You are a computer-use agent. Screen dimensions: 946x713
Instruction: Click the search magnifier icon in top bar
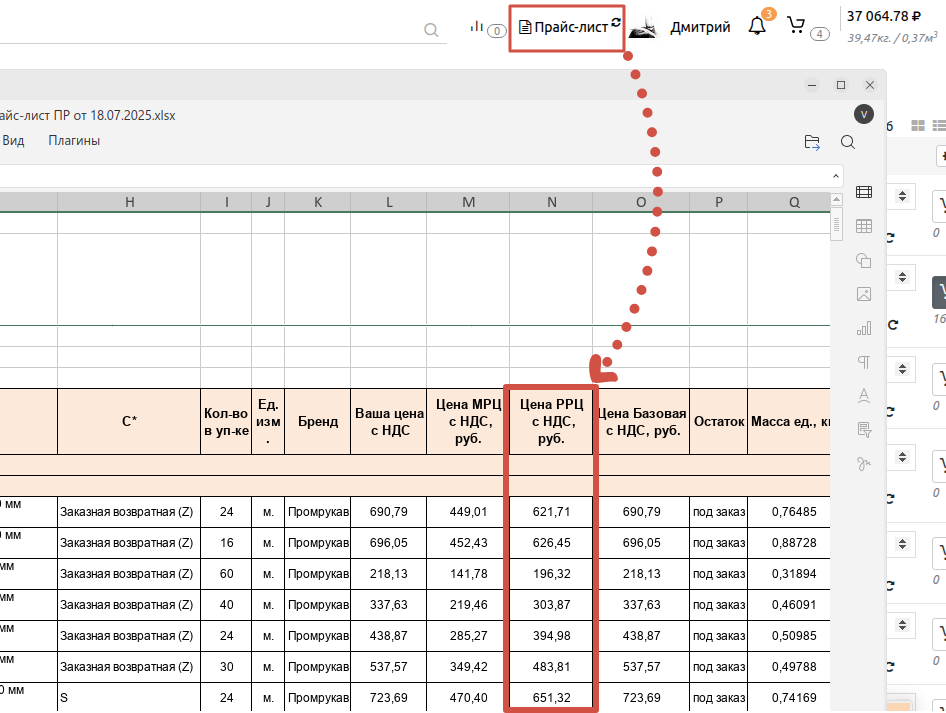tap(431, 30)
